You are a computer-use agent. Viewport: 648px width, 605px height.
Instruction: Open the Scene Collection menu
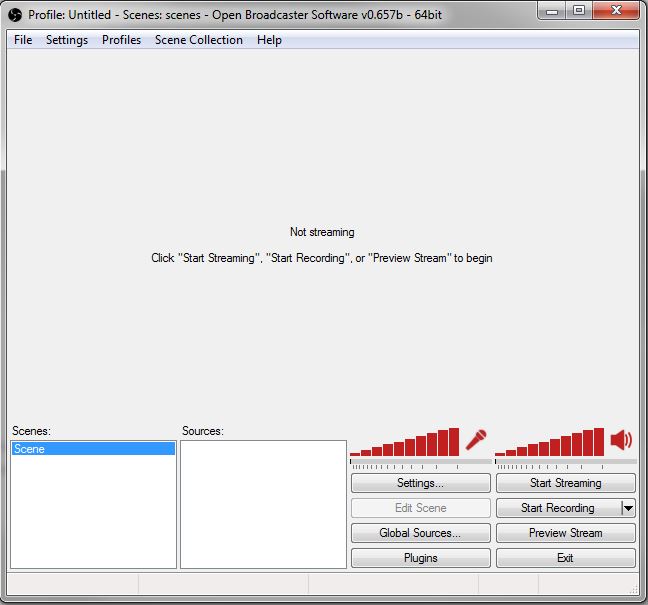198,40
